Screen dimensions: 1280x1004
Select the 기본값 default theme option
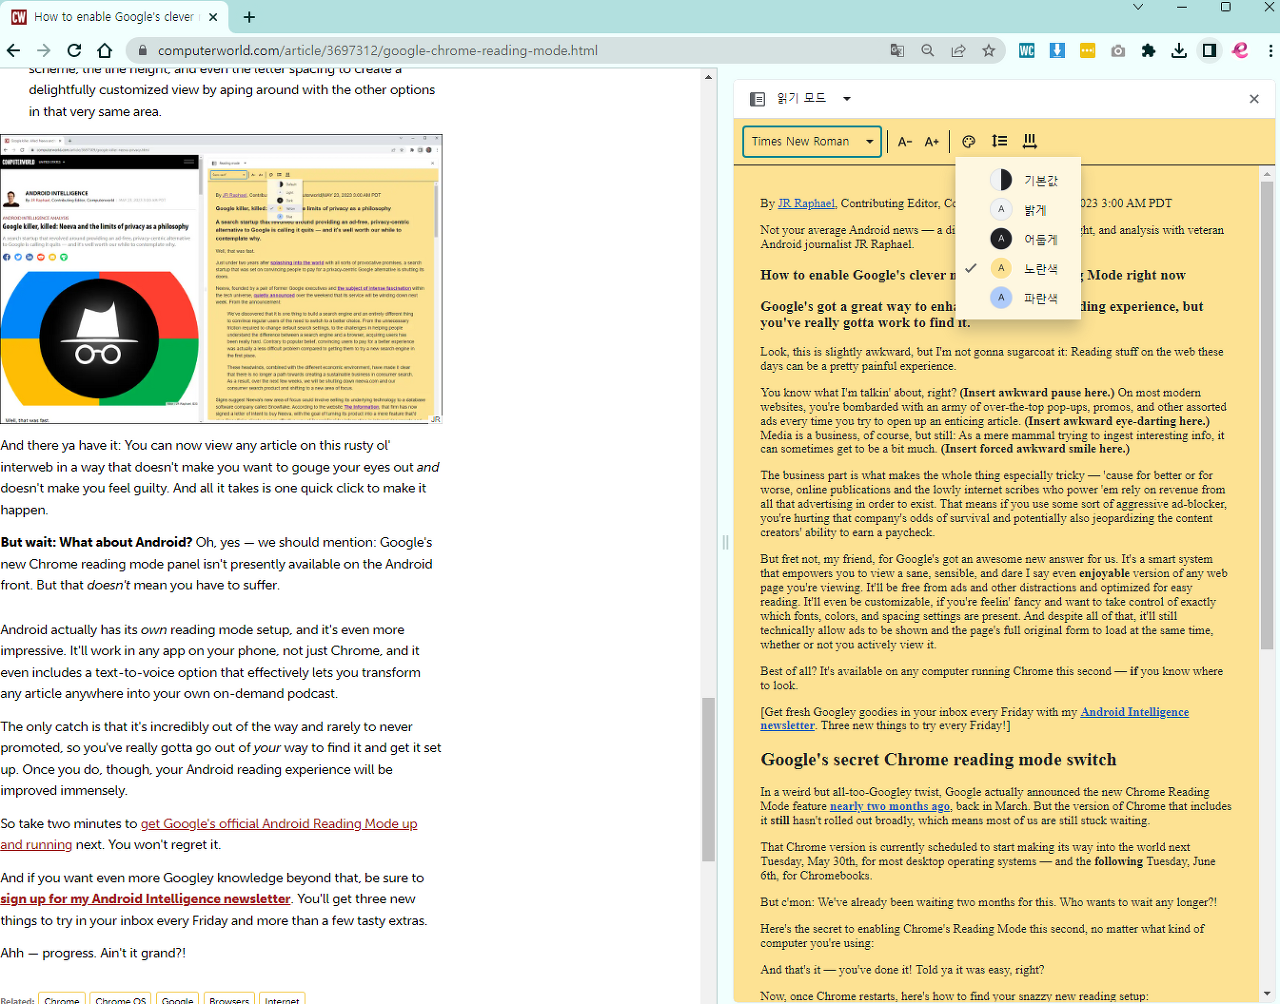click(x=1018, y=180)
